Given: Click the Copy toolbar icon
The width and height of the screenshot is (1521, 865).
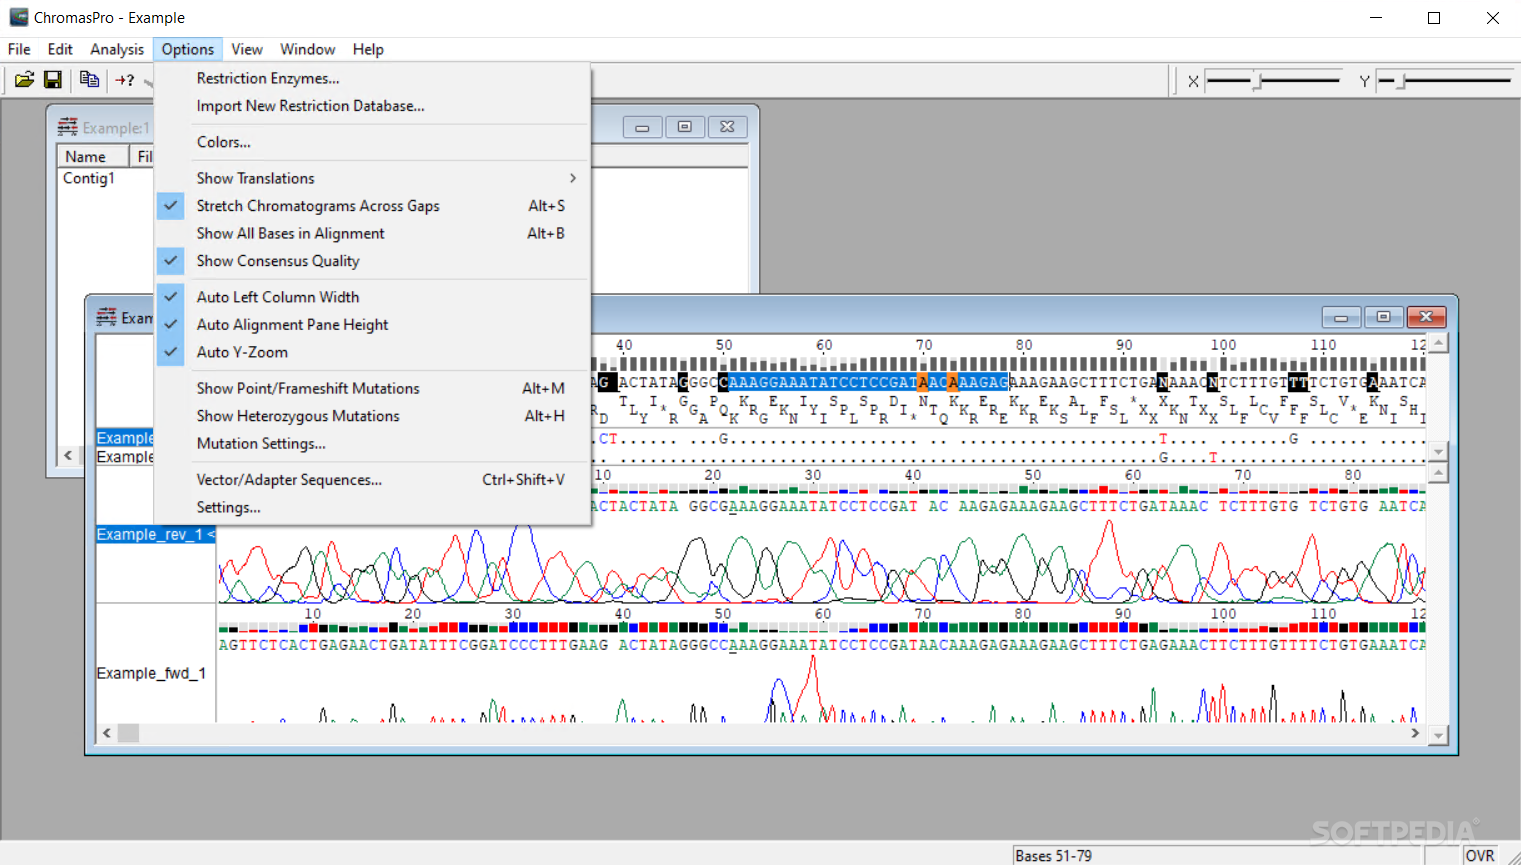Looking at the screenshot, I should point(89,80).
